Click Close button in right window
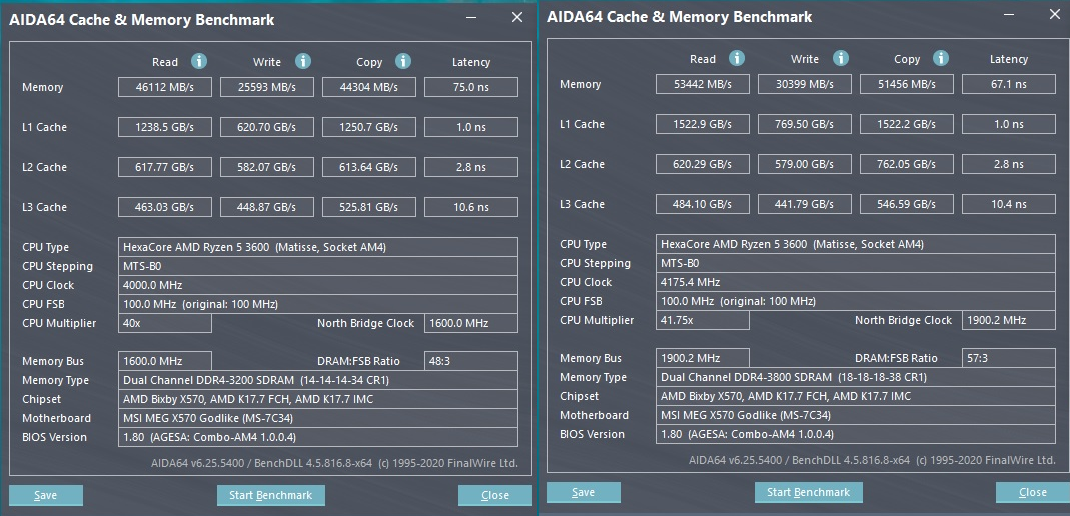This screenshot has width=1070, height=516. tap(1032, 493)
